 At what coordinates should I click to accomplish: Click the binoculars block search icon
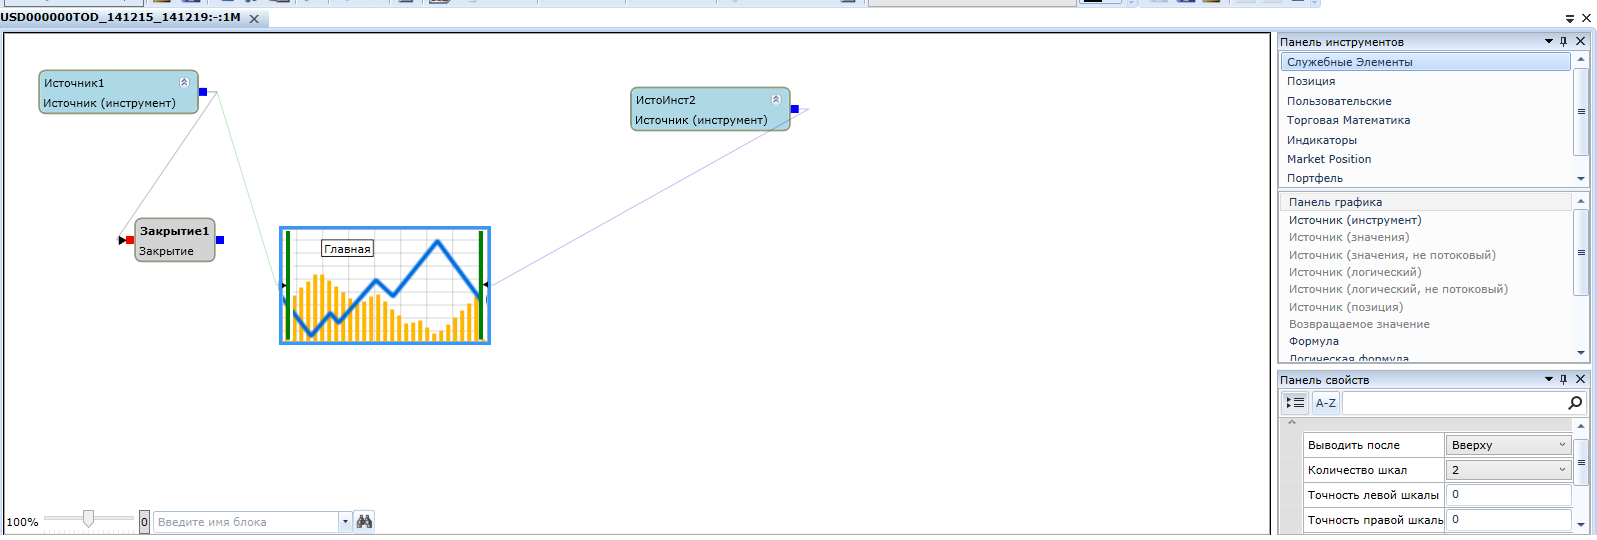tap(364, 522)
